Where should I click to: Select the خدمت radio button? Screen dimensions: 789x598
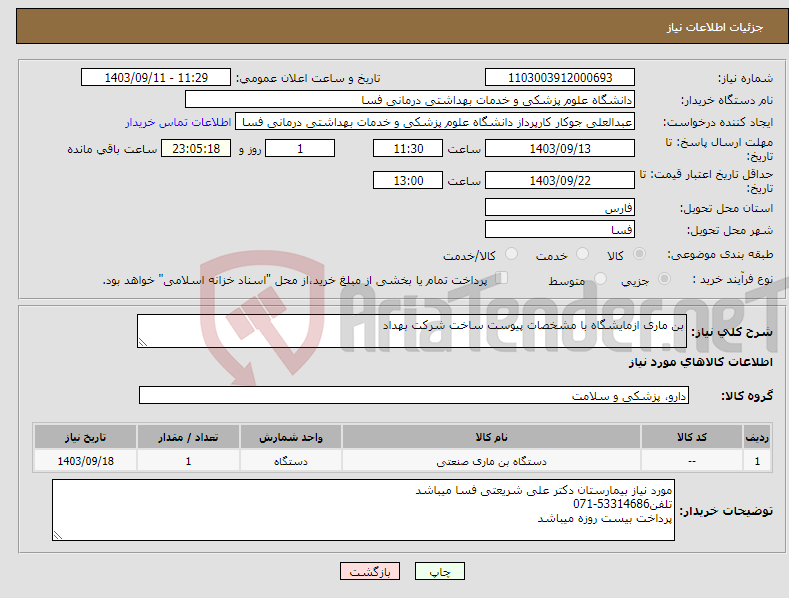click(x=582, y=254)
